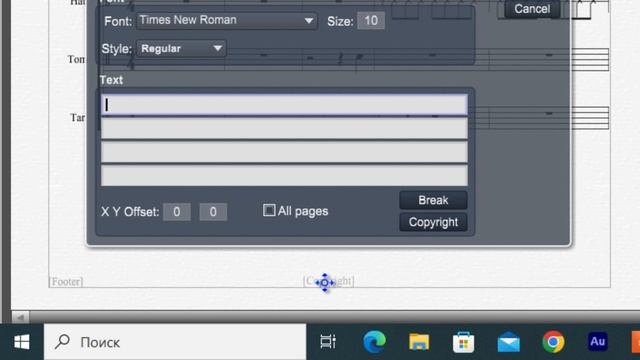Launch Microsoft Edge from the taskbar
Screen dimensions: 640x360
pyautogui.click(x=374, y=342)
